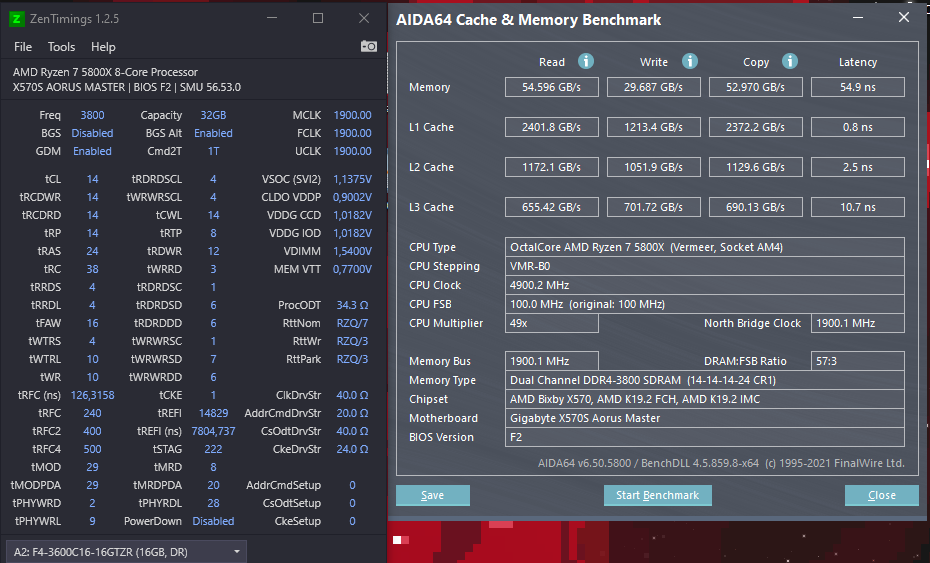Click the tREFI value 14829
The image size is (930, 563).
point(213,413)
